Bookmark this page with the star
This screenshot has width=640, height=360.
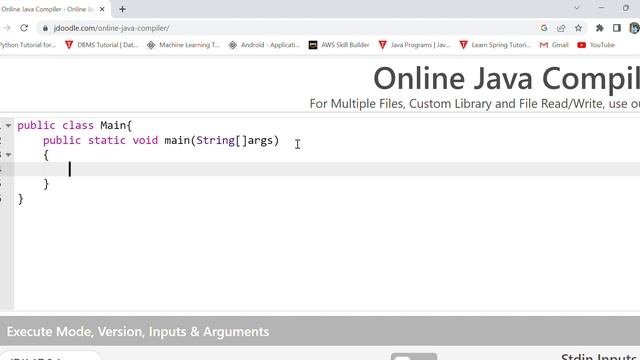[x=578, y=28]
